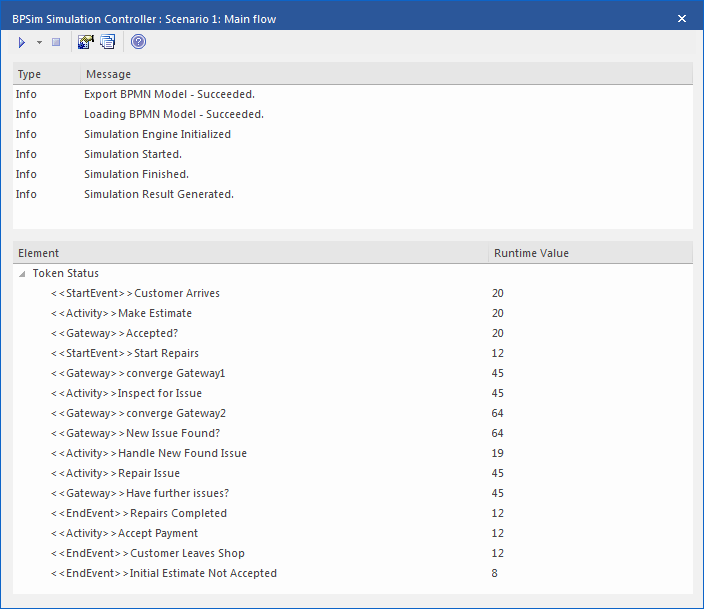
Task: Collapse the Token Status tree node
Action: coord(22,273)
